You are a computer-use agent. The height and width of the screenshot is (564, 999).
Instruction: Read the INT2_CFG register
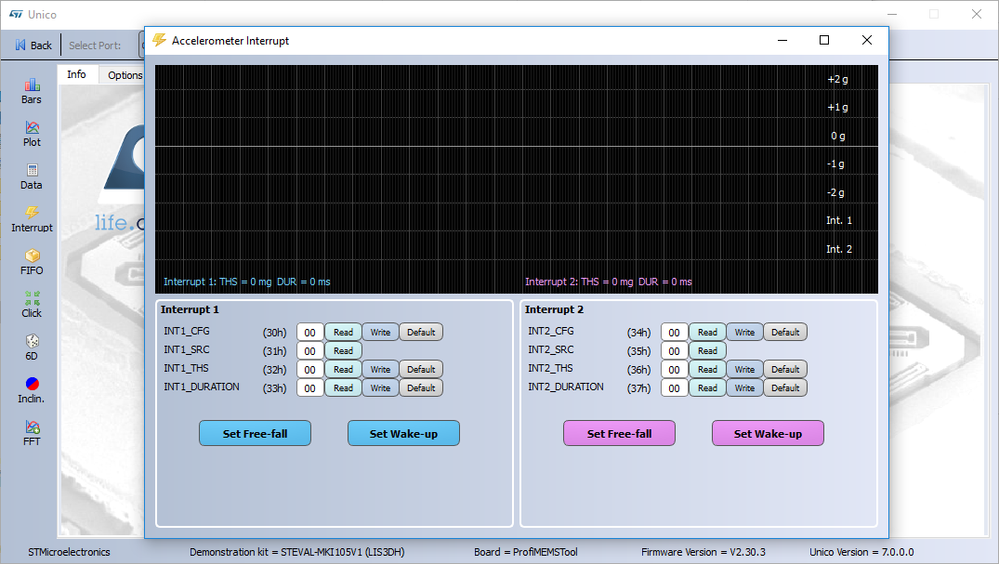[707, 332]
